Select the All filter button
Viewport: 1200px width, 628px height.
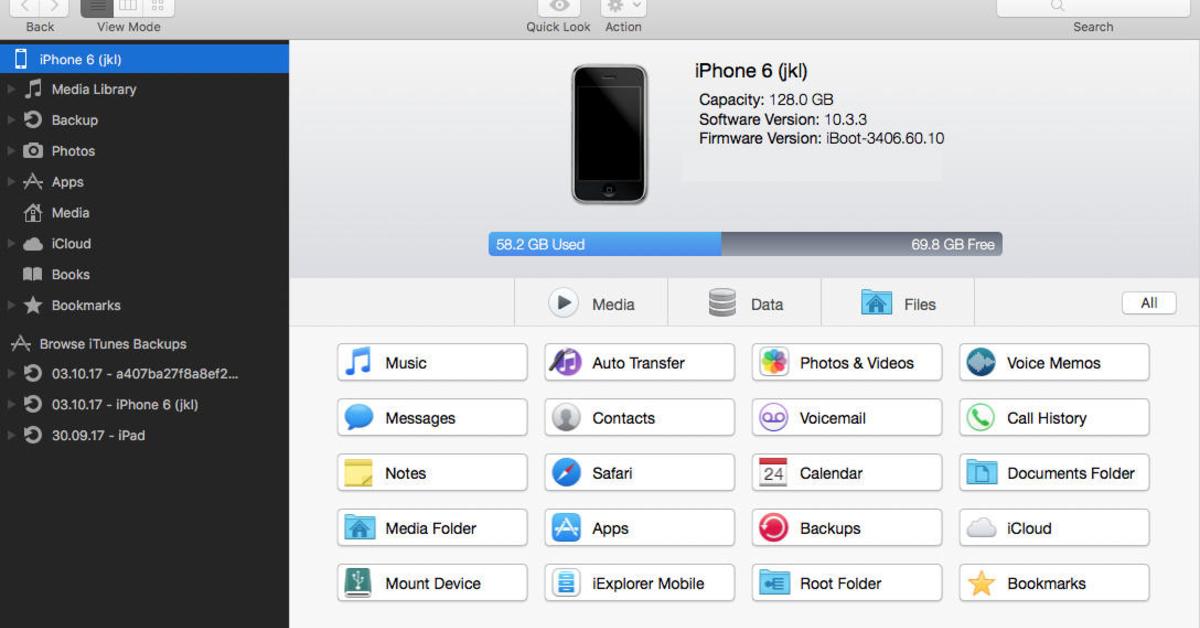1149,303
